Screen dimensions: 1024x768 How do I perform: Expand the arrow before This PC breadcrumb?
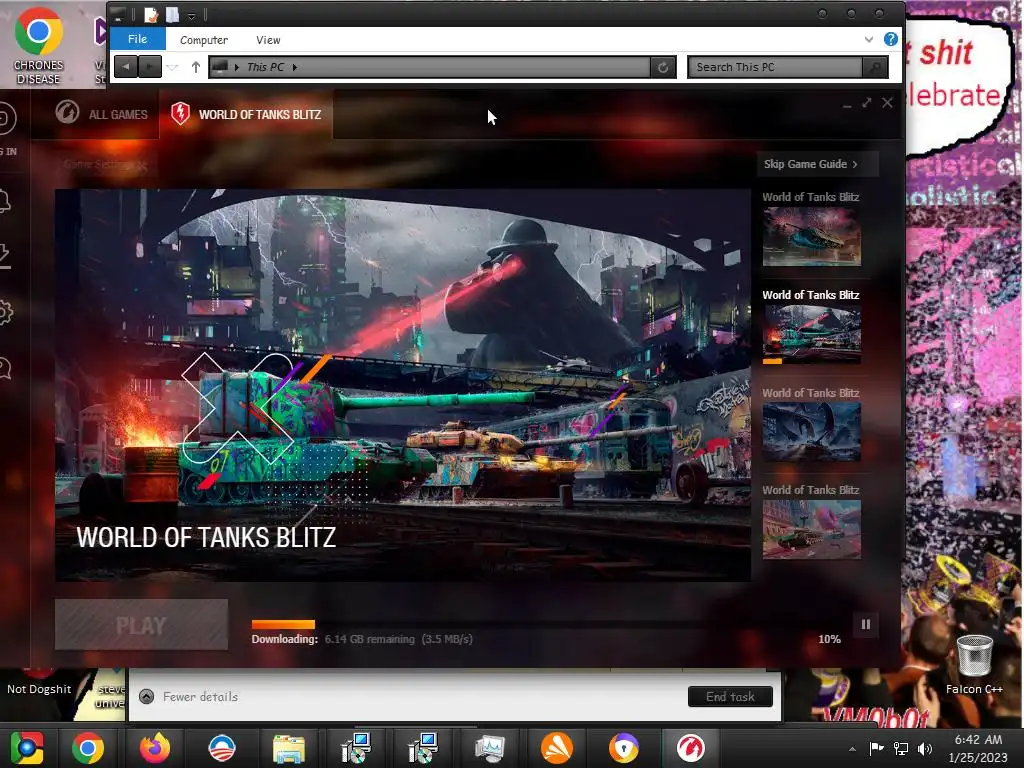pos(236,67)
